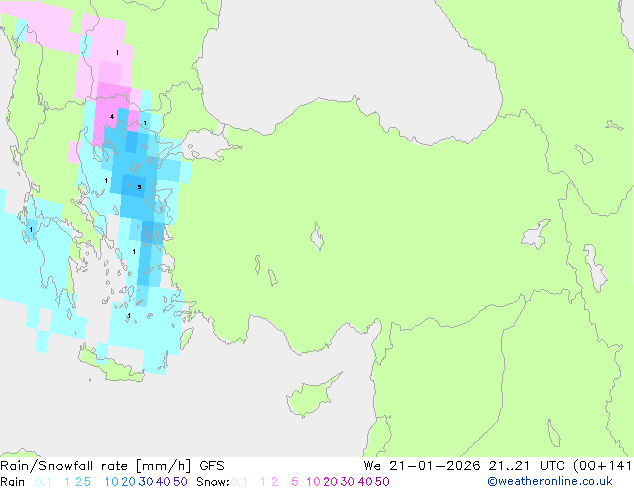Viewport: 634px width, 490px height.
Task: Click the "21..21 UTC" time text
Action: [528, 466]
